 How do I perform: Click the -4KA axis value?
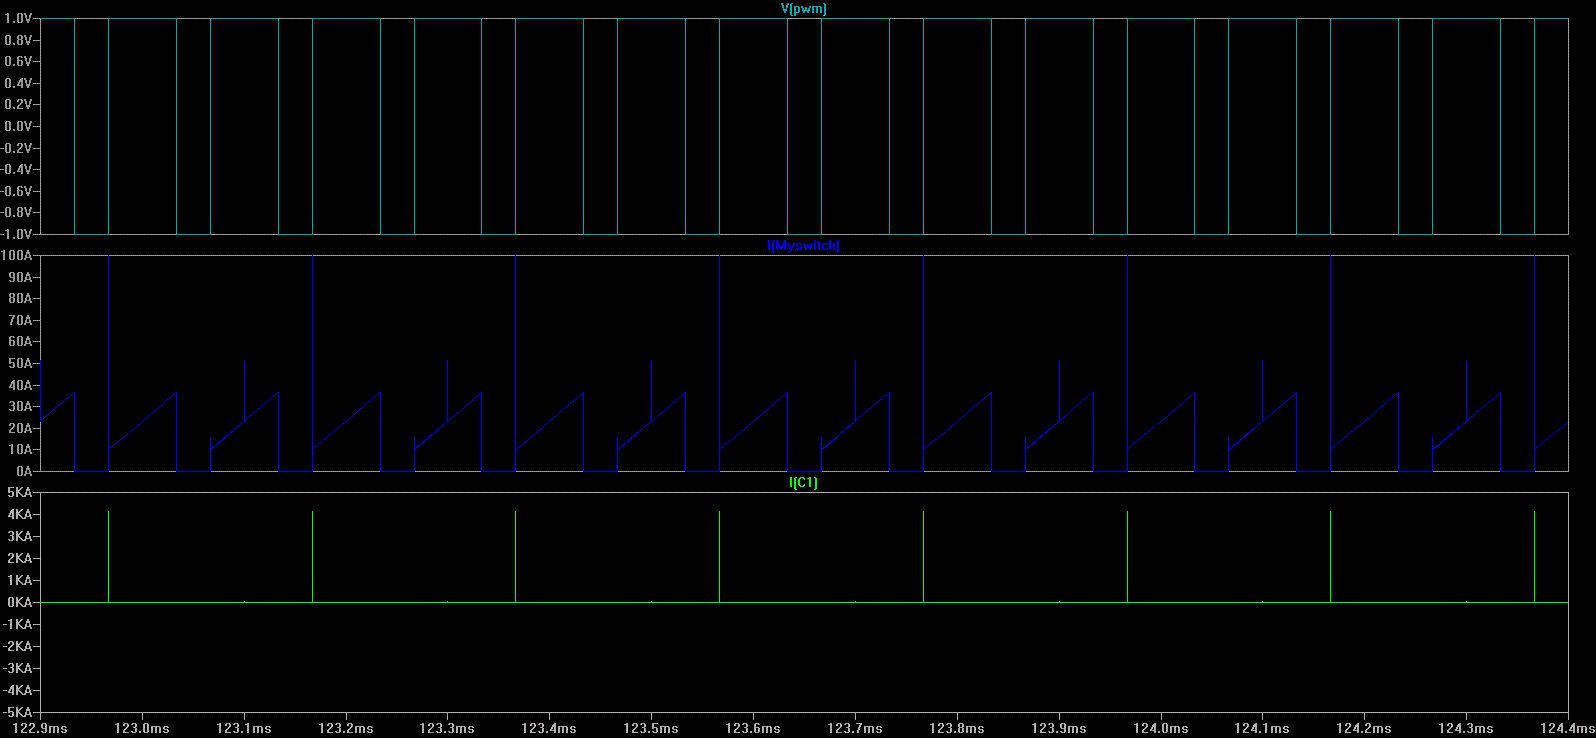tap(17, 691)
